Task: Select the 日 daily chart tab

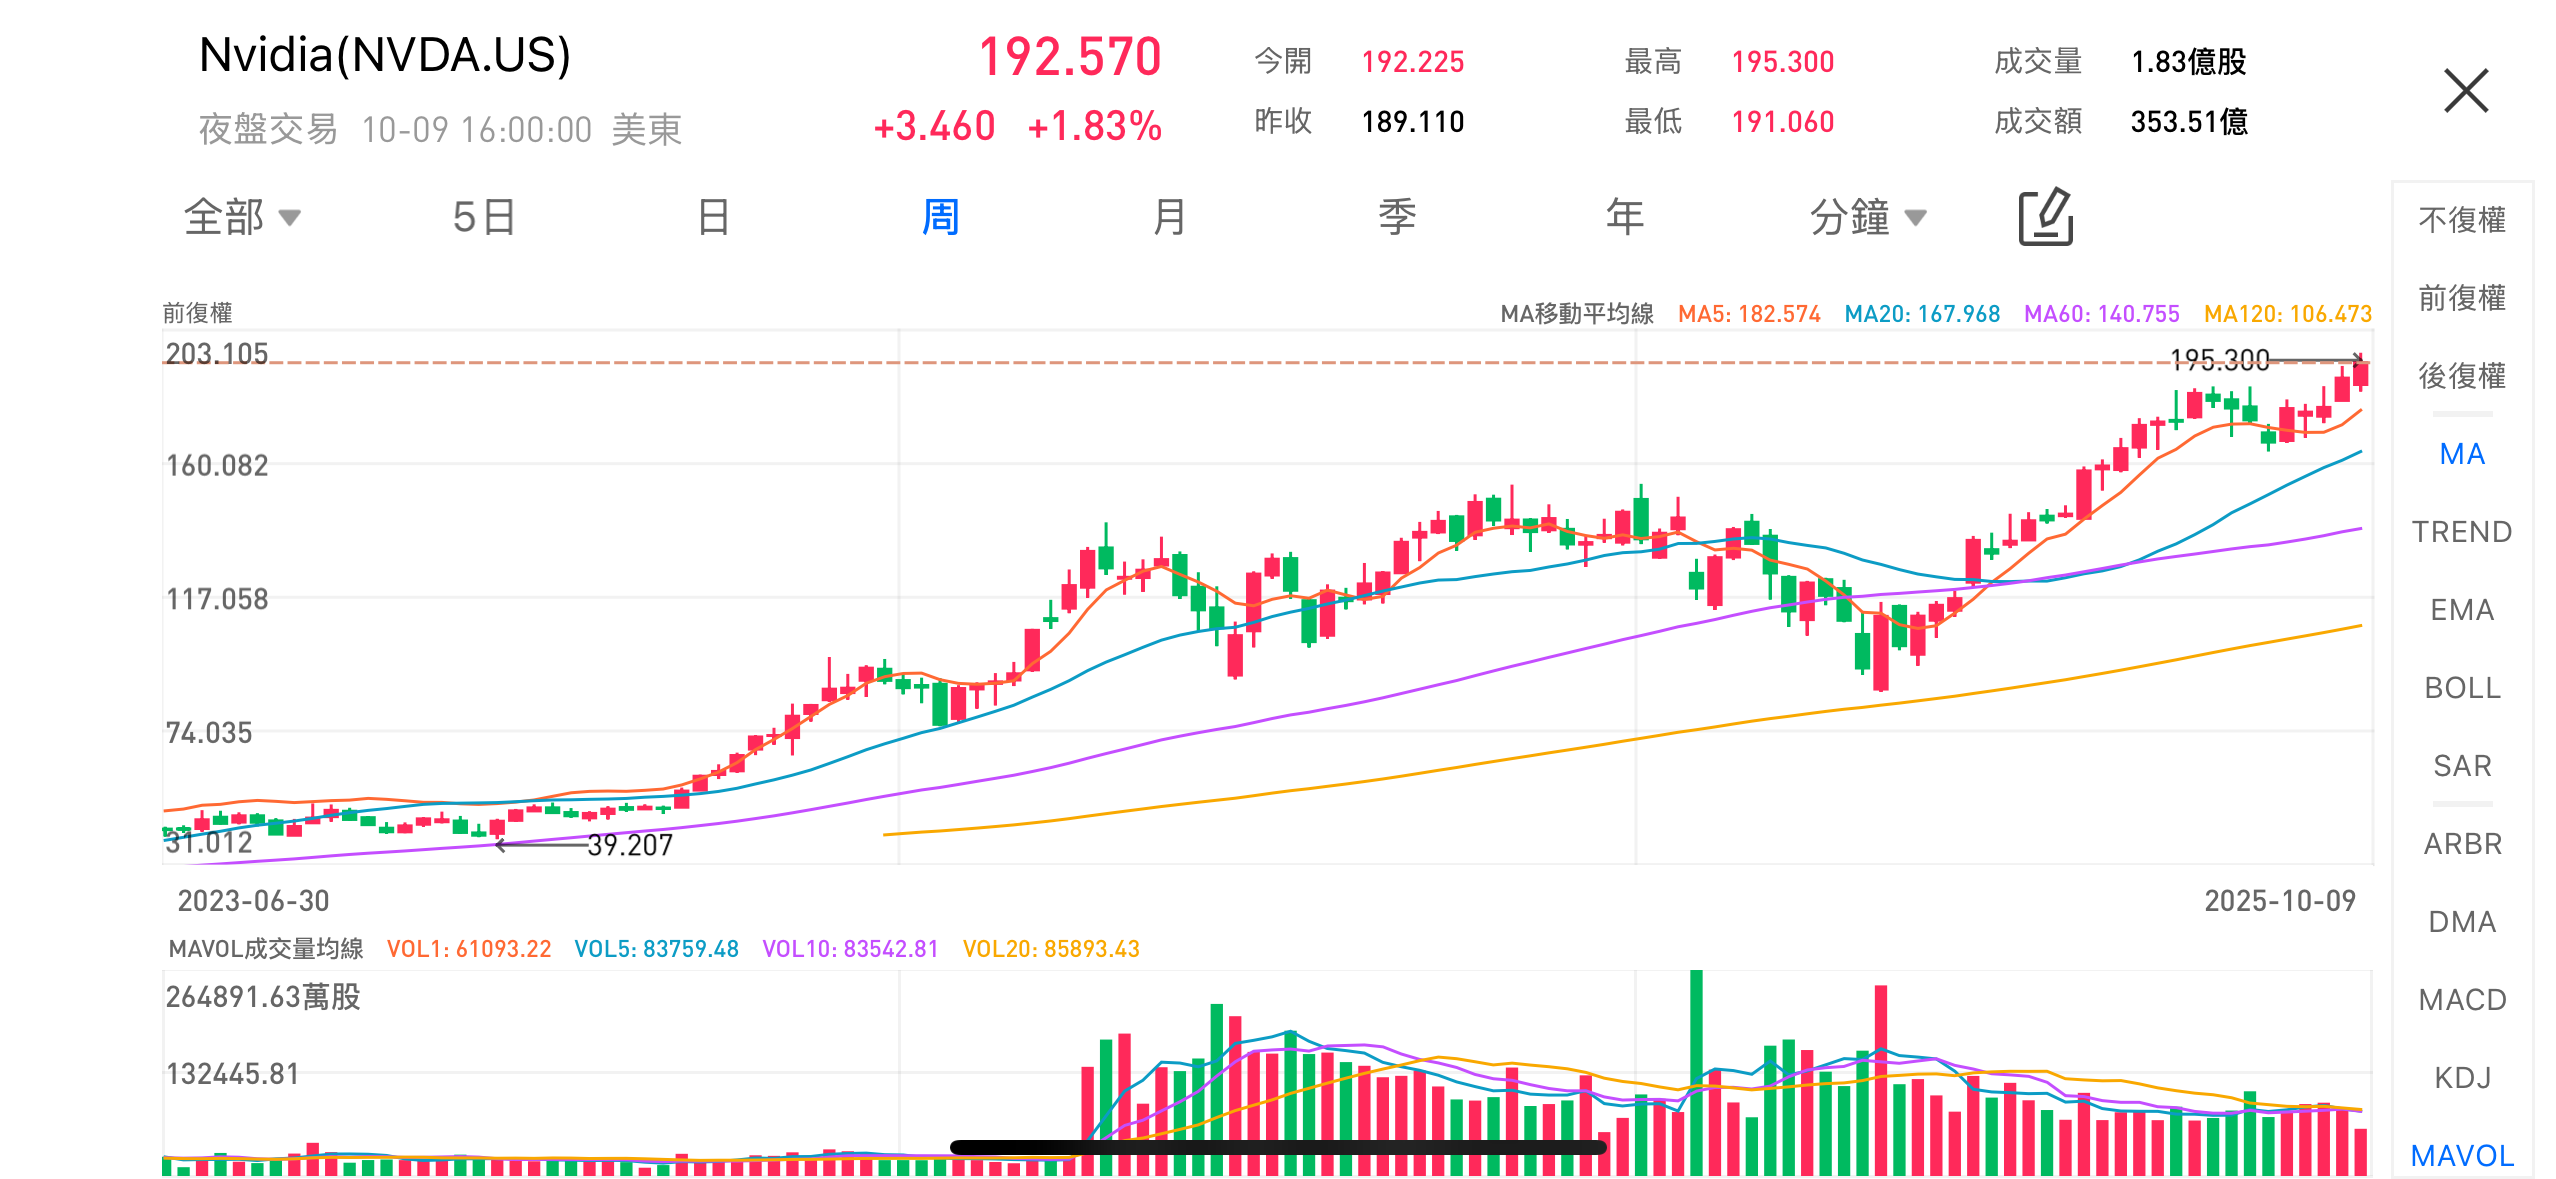Action: (713, 217)
